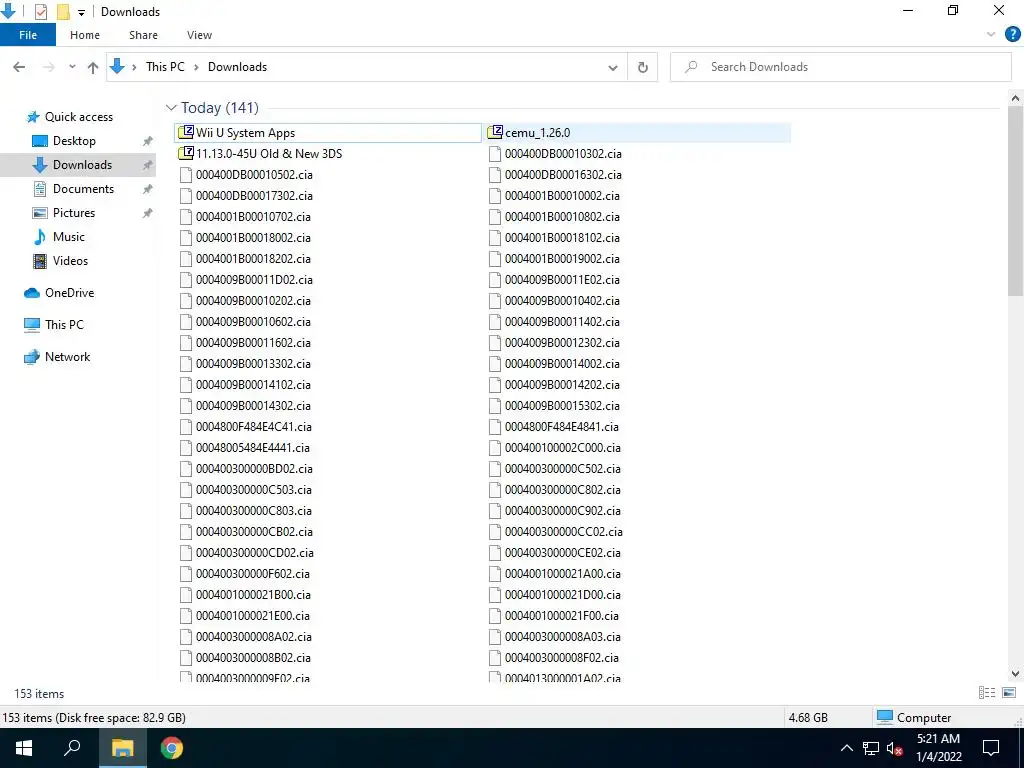Select file 0004009B00011402.cia
The width and height of the screenshot is (1024, 768).
pyautogui.click(x=554, y=321)
